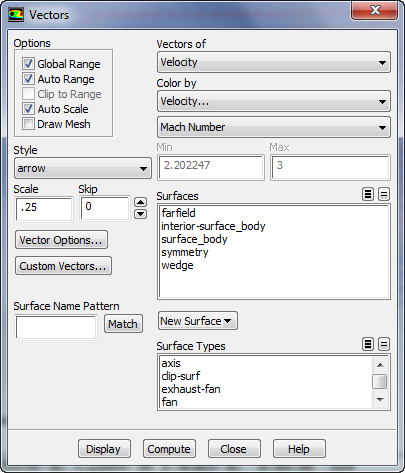
Task: Click the Display button
Action: coord(104,449)
